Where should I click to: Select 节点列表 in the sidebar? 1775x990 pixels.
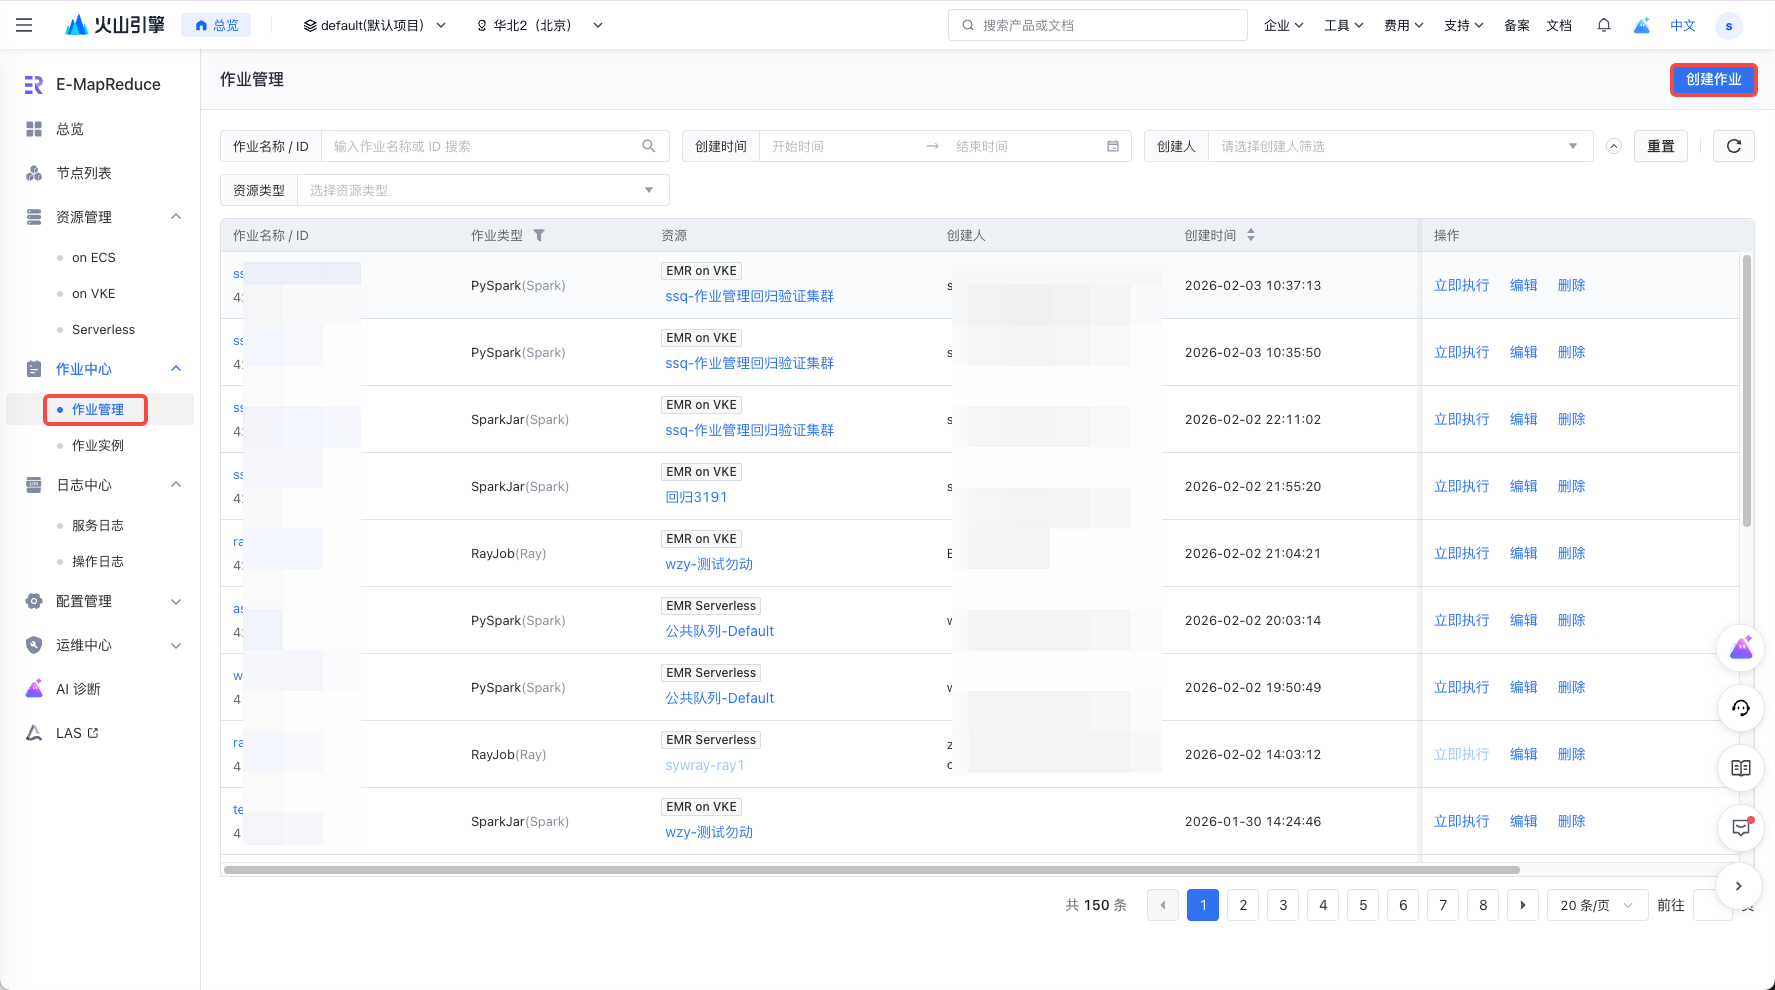[x=84, y=173]
